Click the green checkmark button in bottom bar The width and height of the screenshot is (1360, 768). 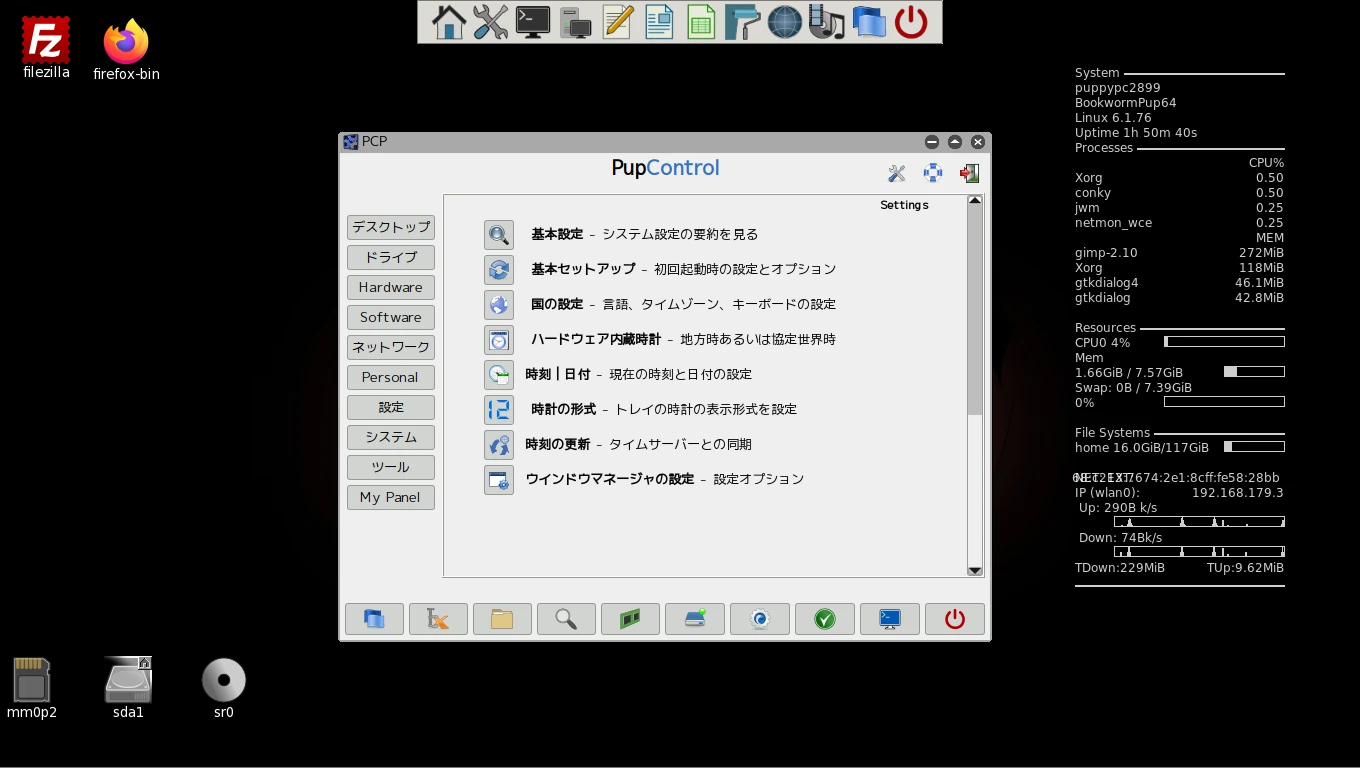point(824,619)
